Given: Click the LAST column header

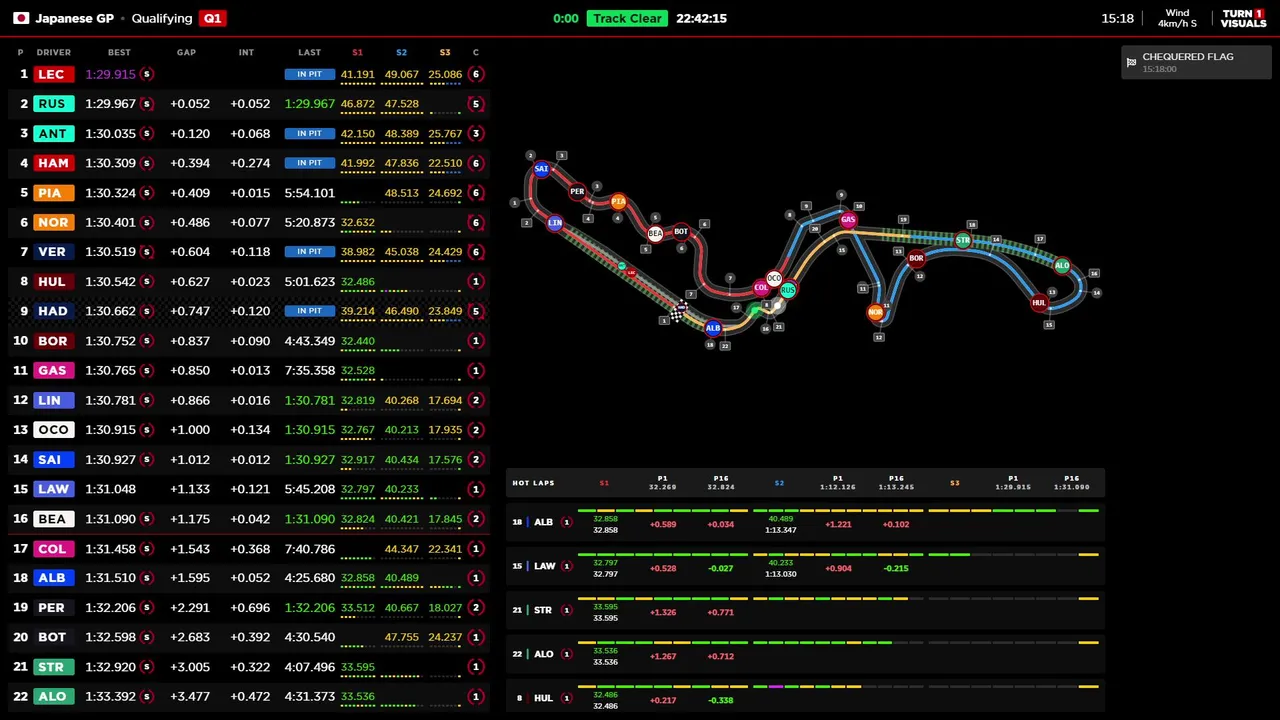Looking at the screenshot, I should click(309, 52).
